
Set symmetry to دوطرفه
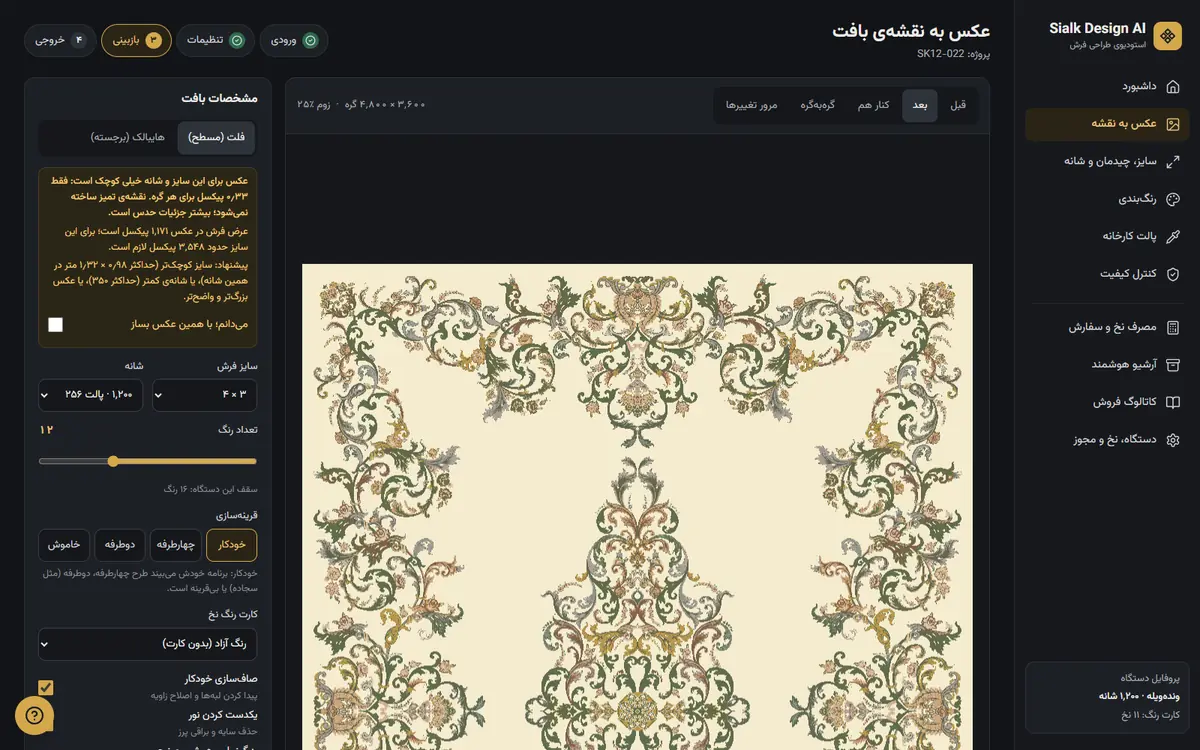pos(120,545)
